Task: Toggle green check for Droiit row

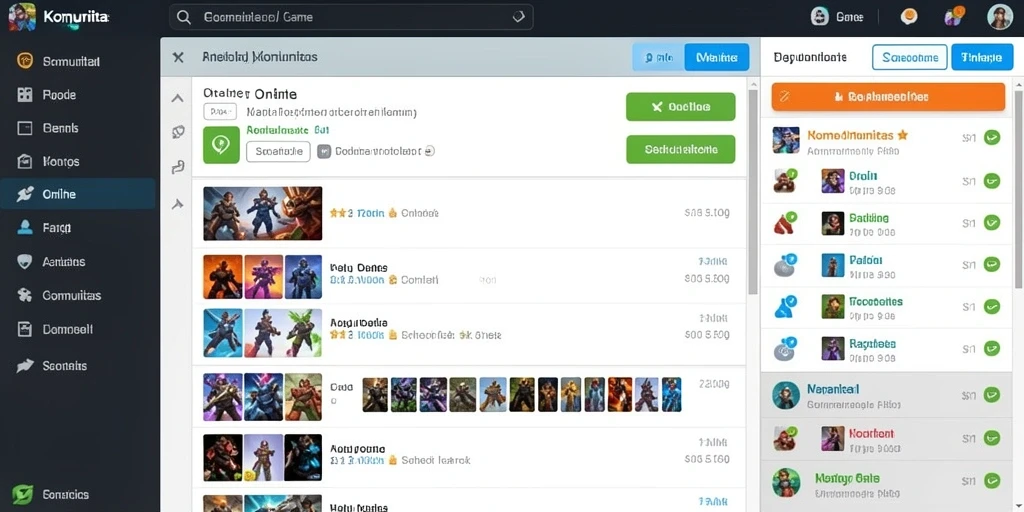Action: (992, 181)
